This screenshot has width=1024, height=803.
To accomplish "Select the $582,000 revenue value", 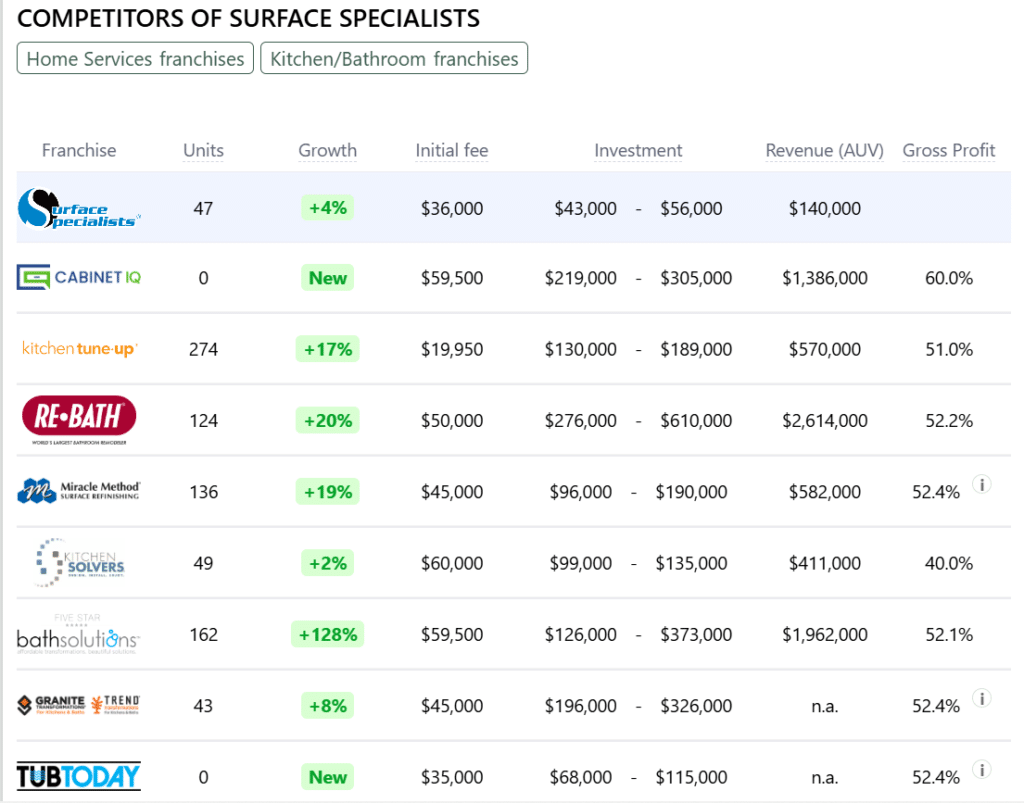I will [x=824, y=492].
